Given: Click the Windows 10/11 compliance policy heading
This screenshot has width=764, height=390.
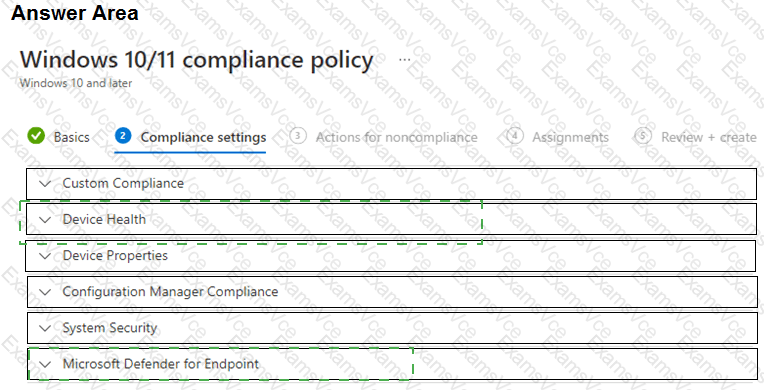Looking at the screenshot, I should 197,59.
